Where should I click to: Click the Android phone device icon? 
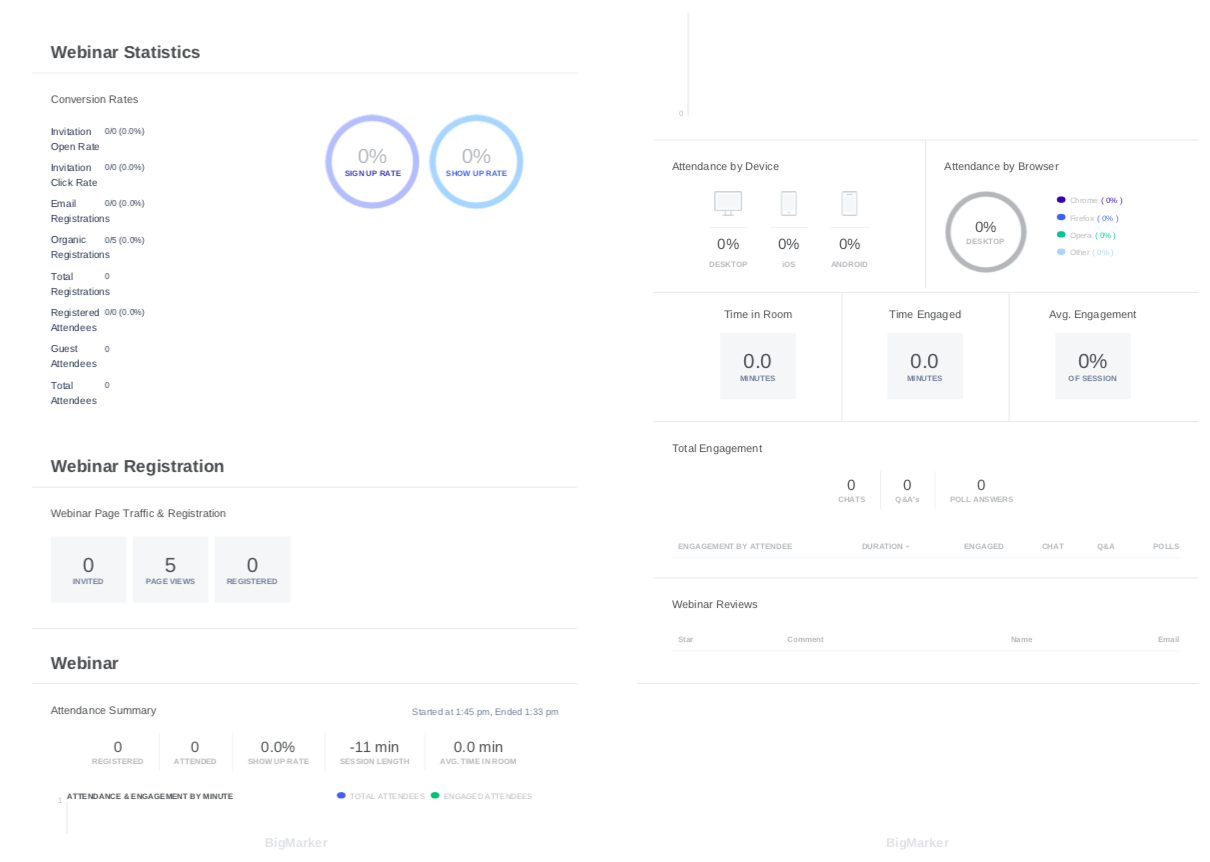pyautogui.click(x=849, y=203)
